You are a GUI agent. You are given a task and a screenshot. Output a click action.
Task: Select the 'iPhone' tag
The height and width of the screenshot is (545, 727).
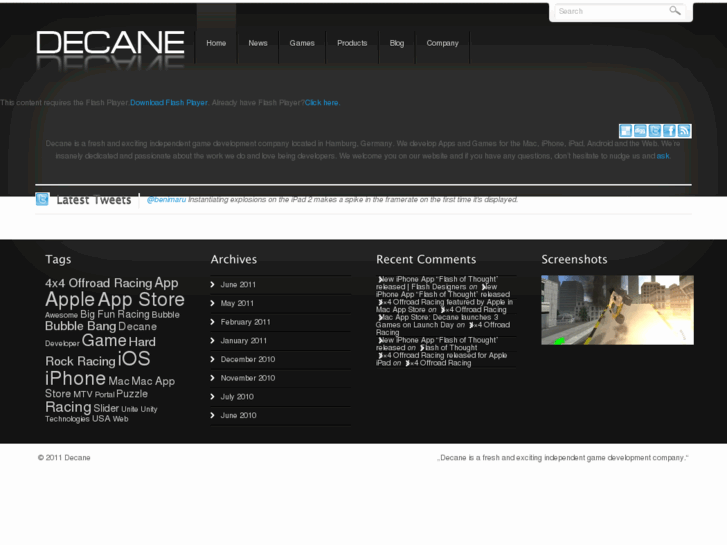[75, 378]
